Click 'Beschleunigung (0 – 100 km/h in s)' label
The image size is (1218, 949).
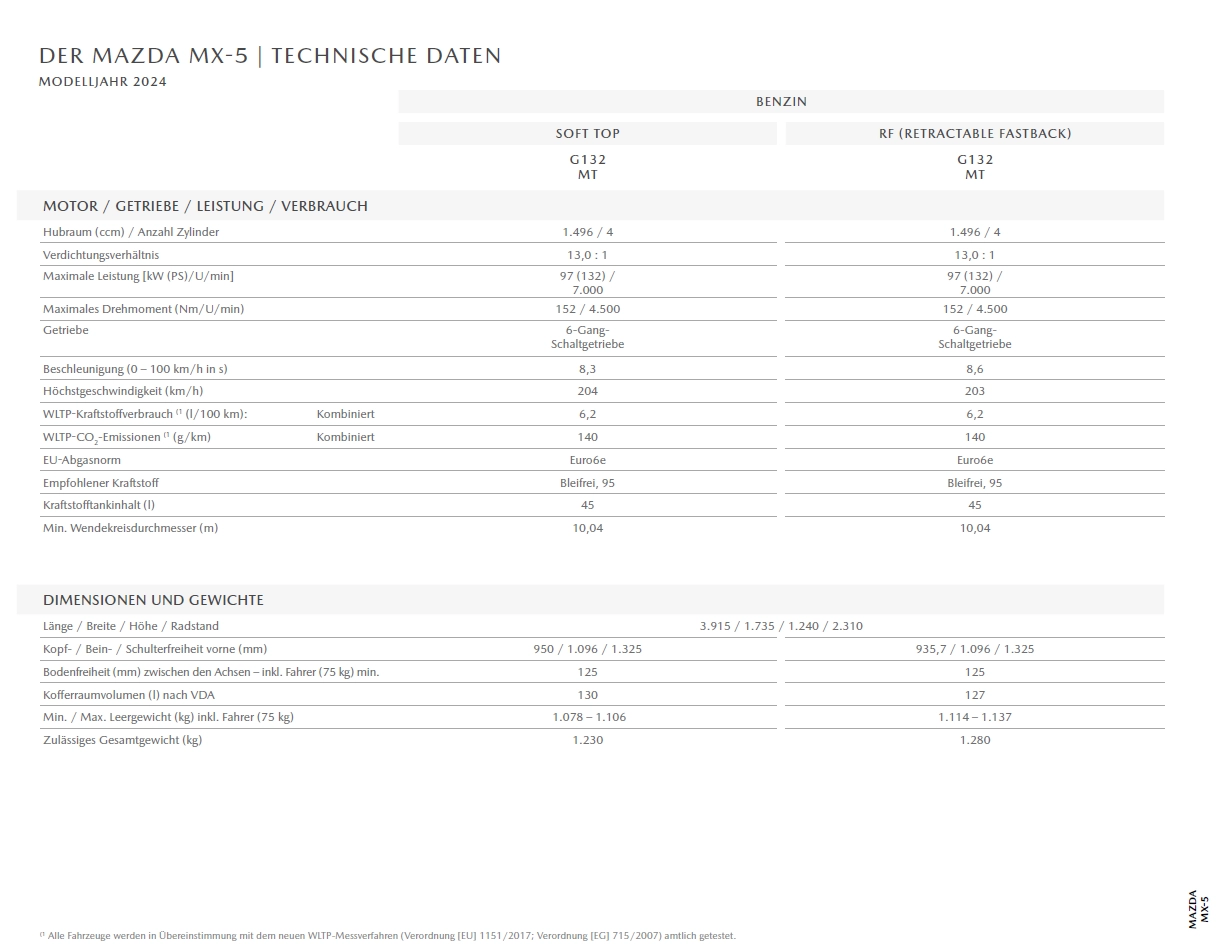click(135, 369)
